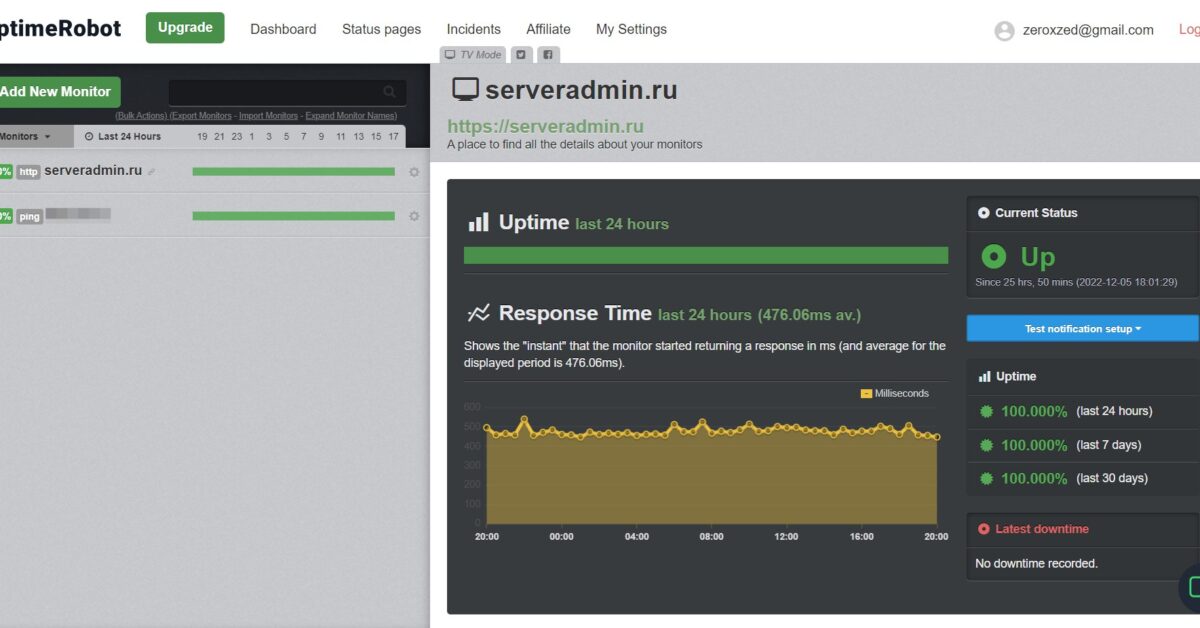Open settings gear for serveradmin.ru monitor
The width and height of the screenshot is (1200, 628).
tap(414, 172)
